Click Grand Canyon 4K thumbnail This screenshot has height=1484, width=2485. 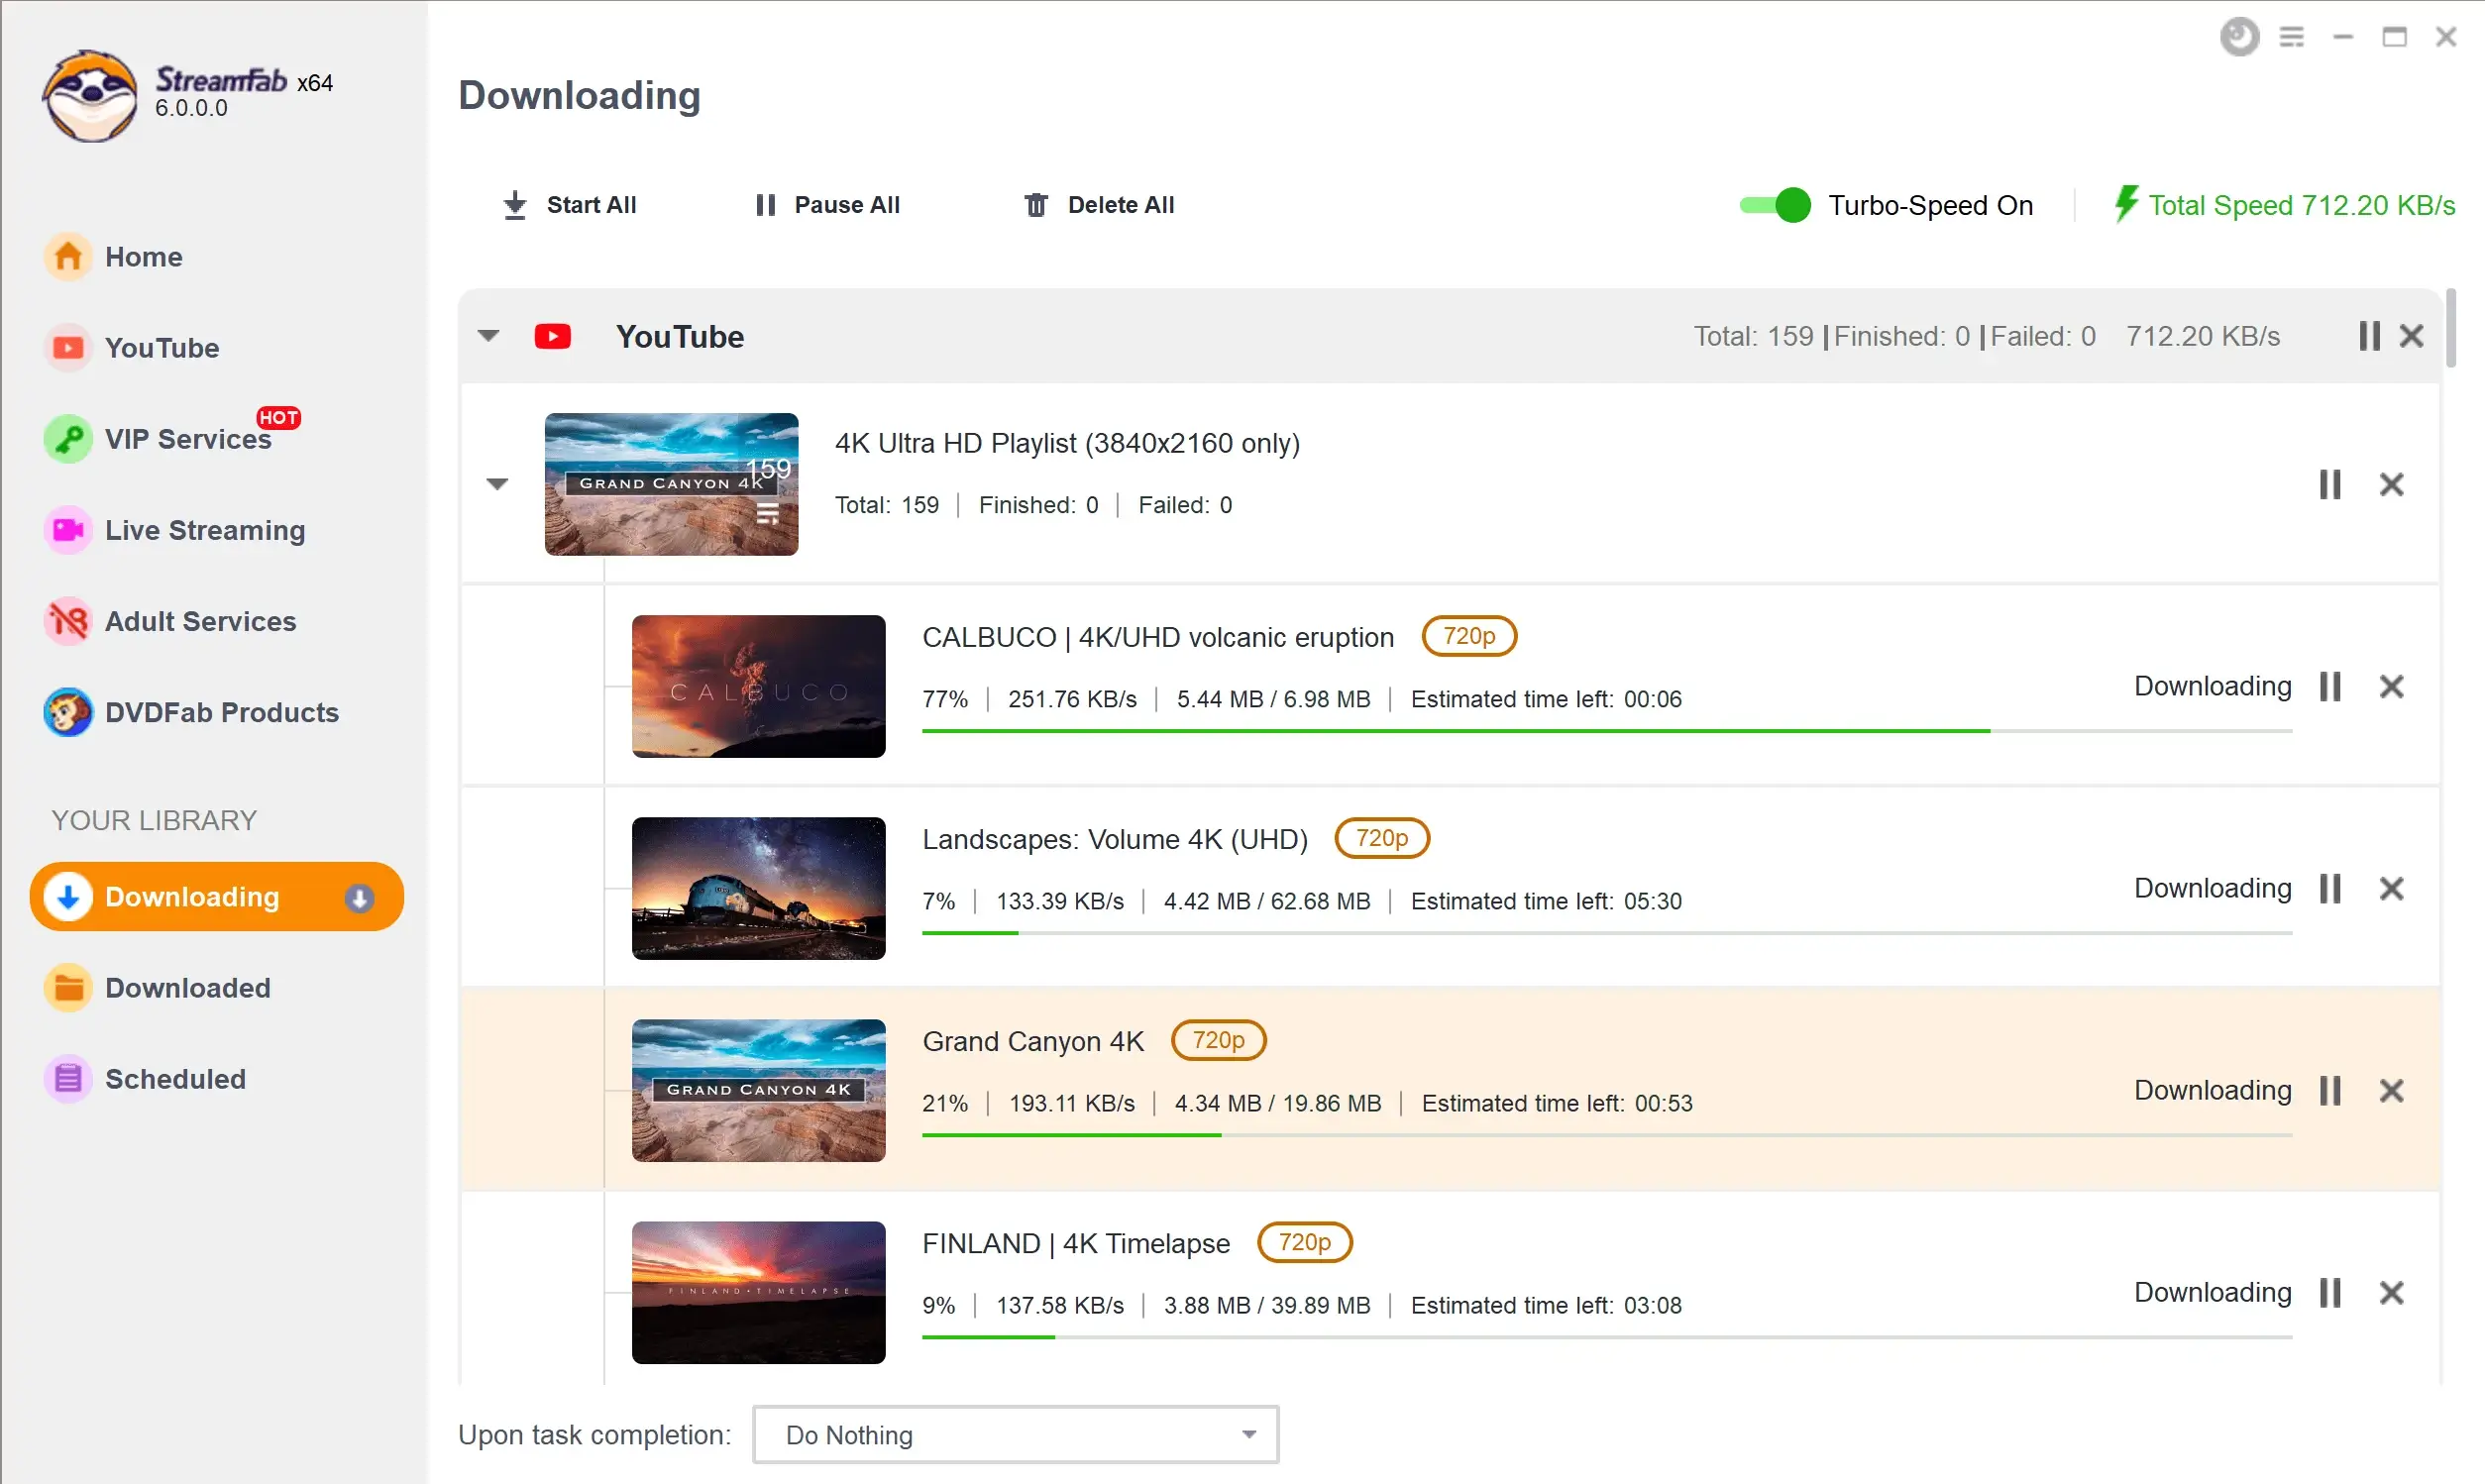(x=758, y=1090)
